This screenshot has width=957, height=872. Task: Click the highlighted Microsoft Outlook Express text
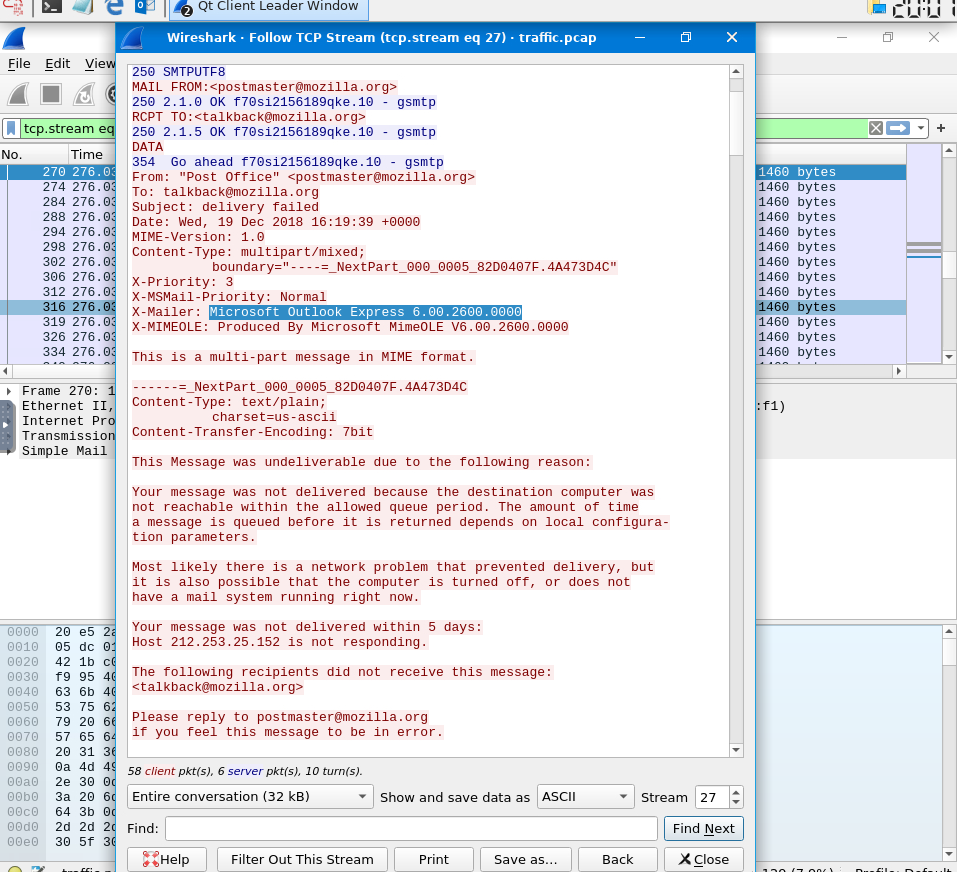point(365,312)
